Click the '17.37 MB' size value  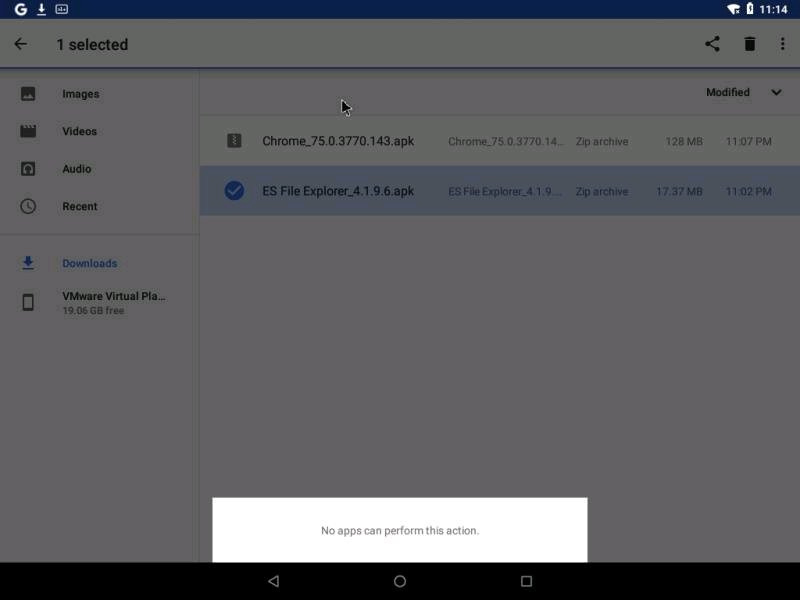click(679, 191)
